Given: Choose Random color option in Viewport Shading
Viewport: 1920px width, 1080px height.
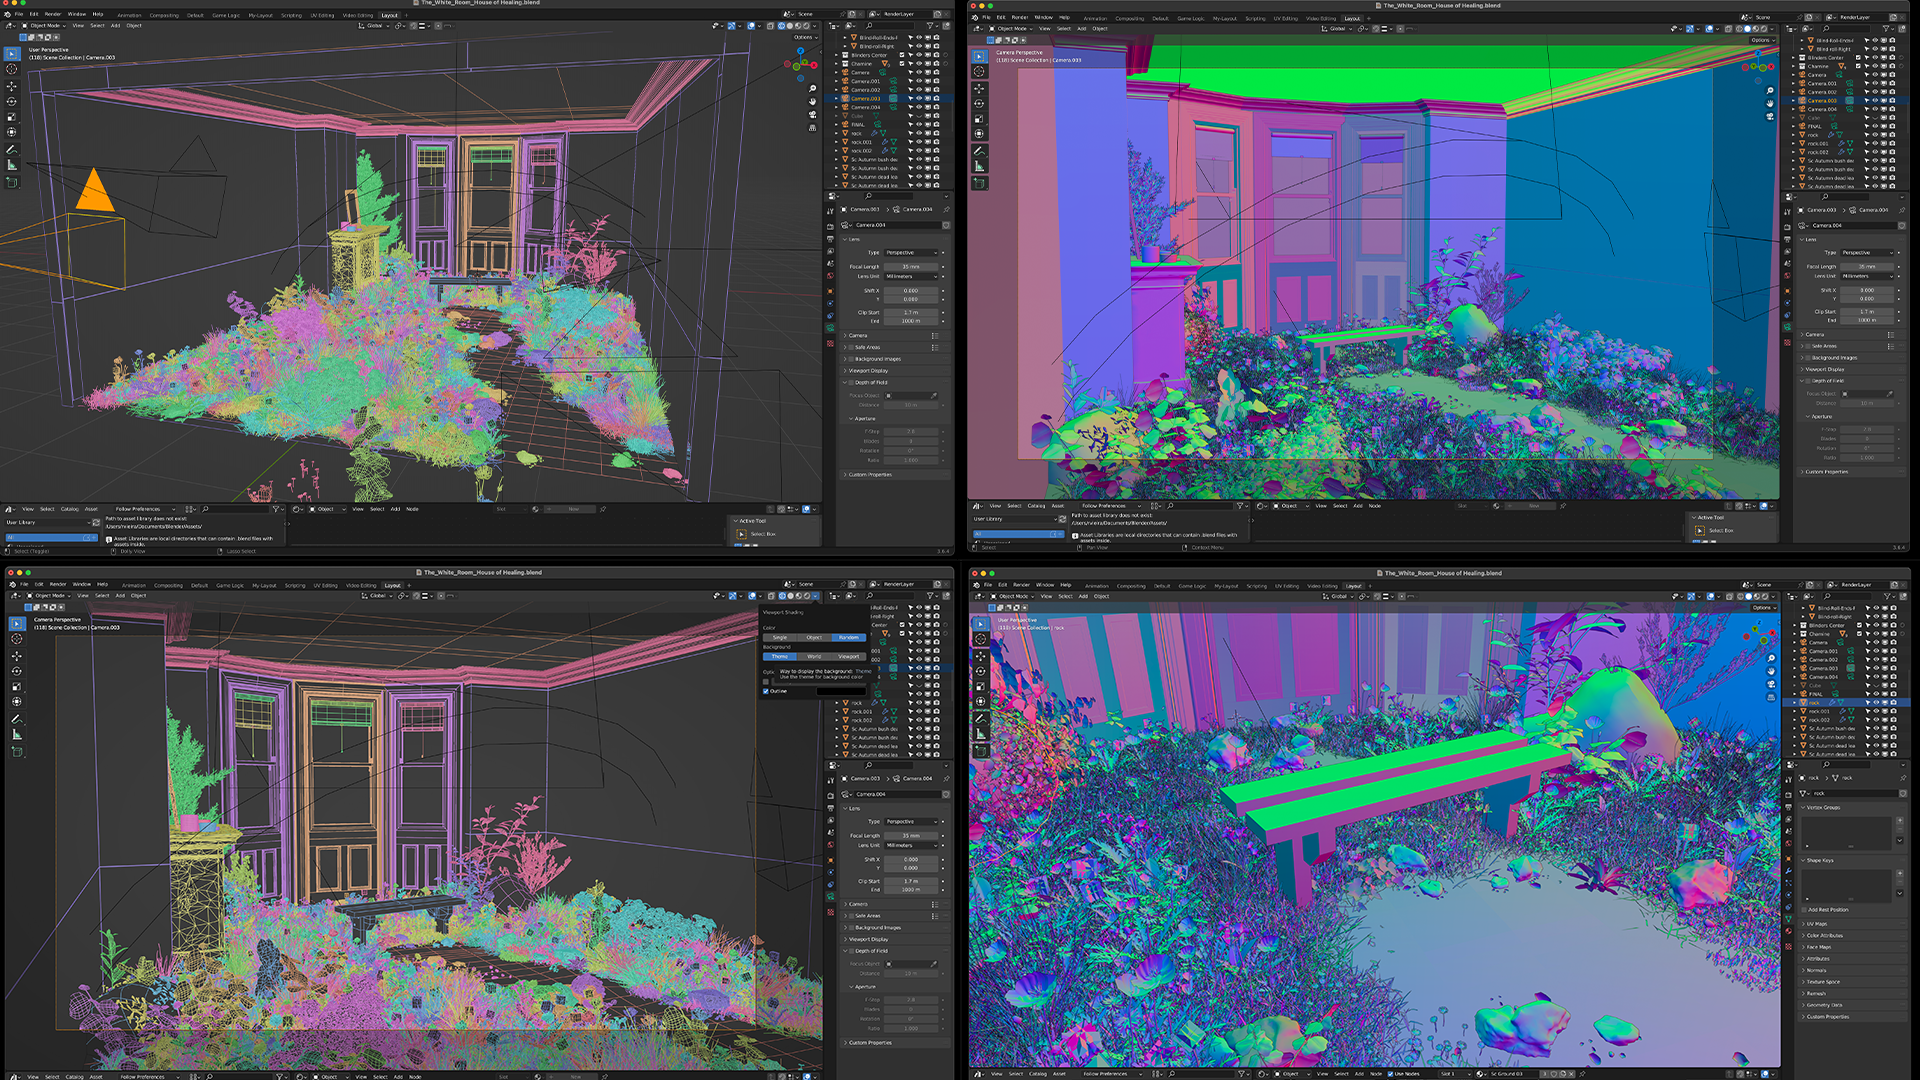Looking at the screenshot, I should pos(849,637).
